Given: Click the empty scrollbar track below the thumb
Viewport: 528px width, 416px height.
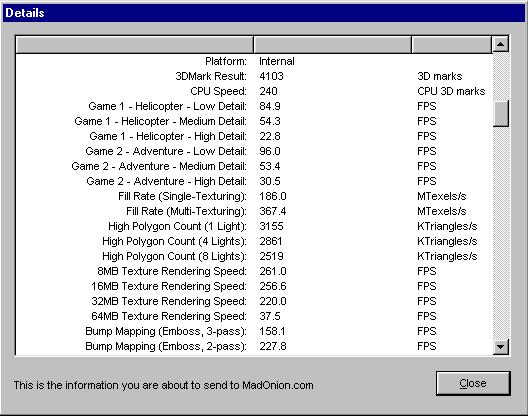Looking at the screenshot, I should (501, 232).
